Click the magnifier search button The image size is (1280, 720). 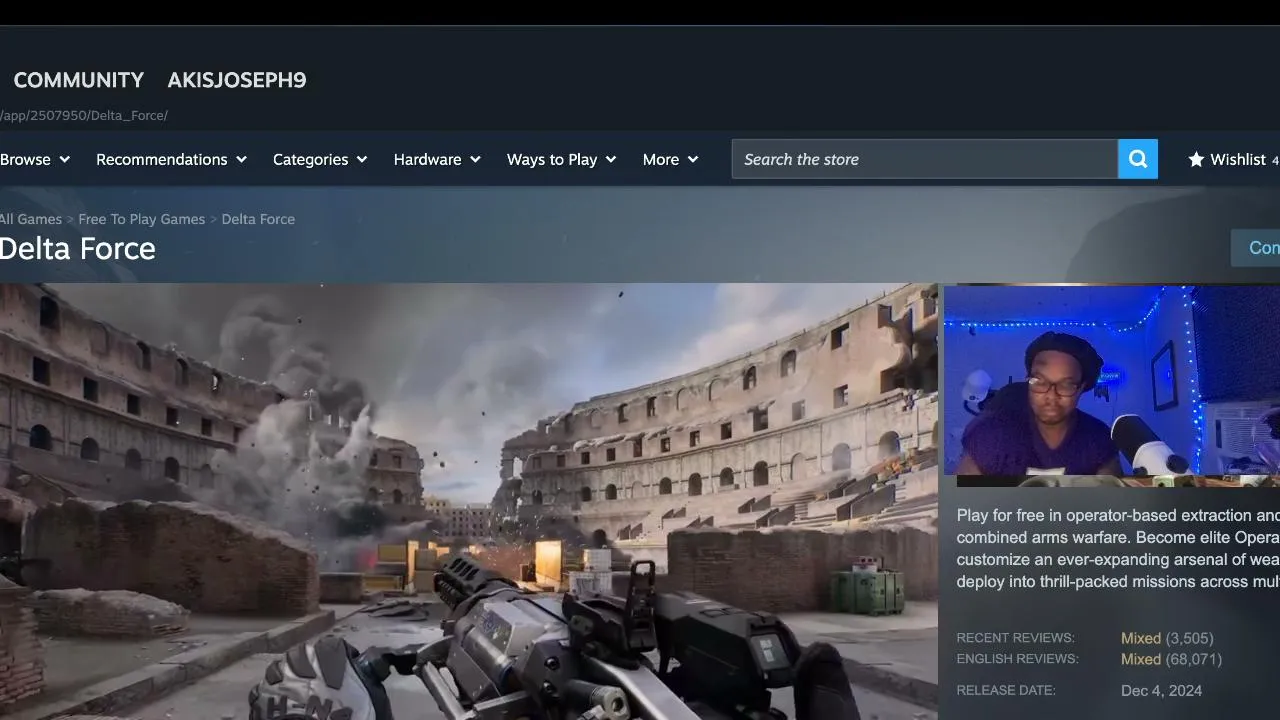click(1138, 159)
